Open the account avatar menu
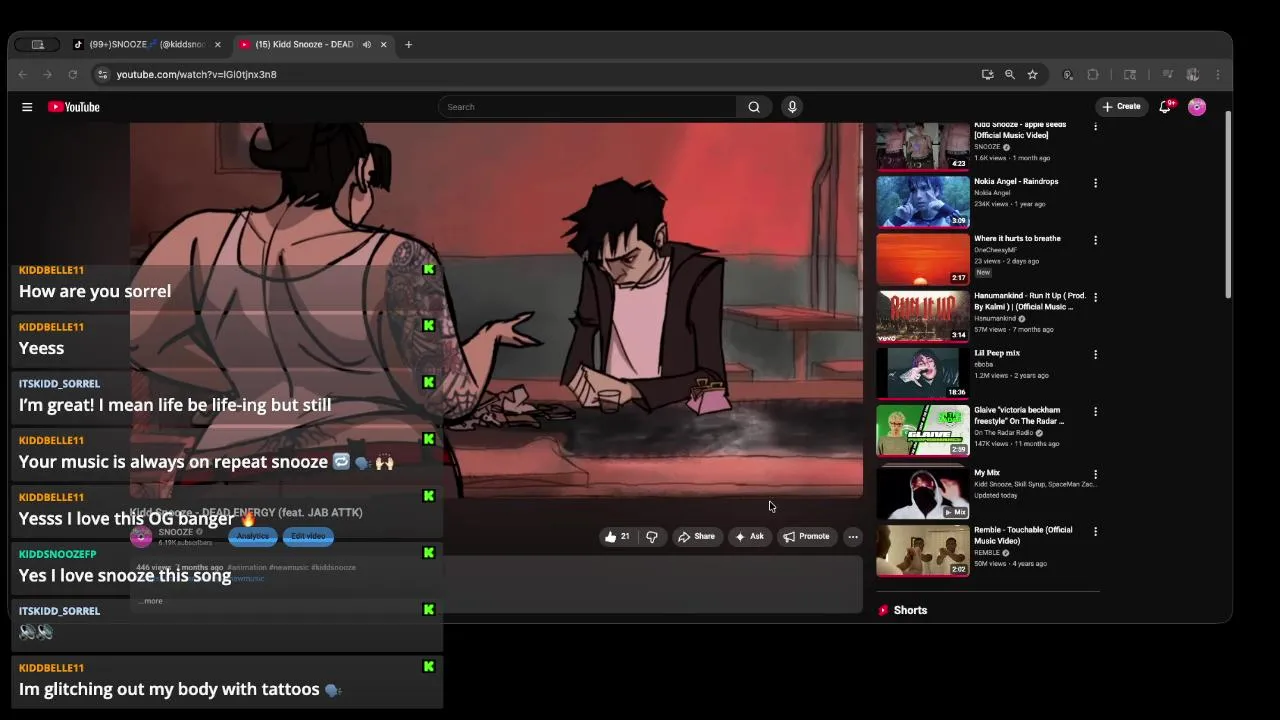Screen dimensions: 1280x720 [x=1197, y=107]
